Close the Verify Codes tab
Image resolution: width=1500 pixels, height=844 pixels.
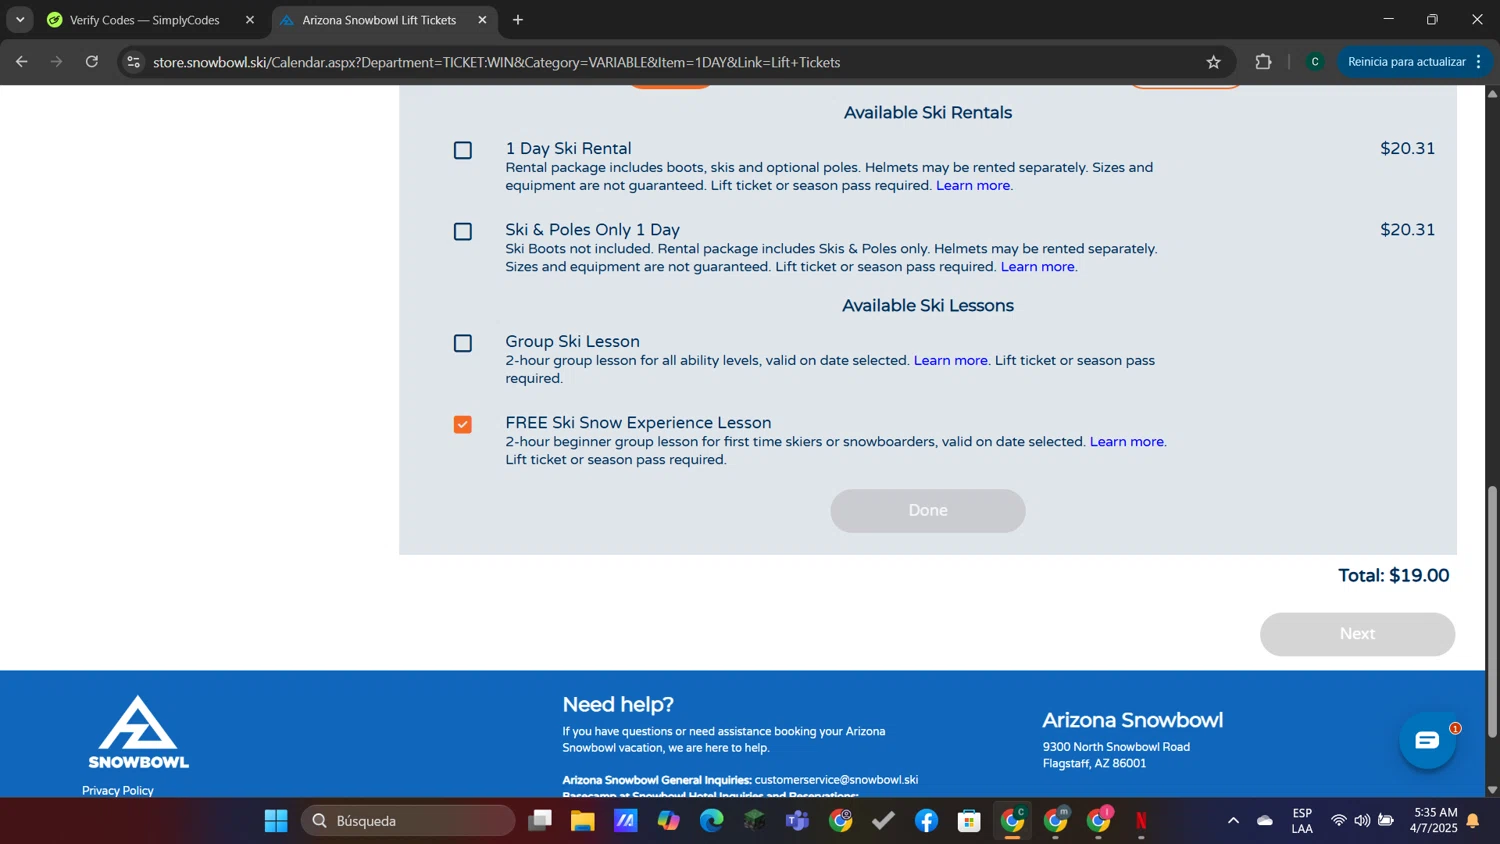coord(250,20)
